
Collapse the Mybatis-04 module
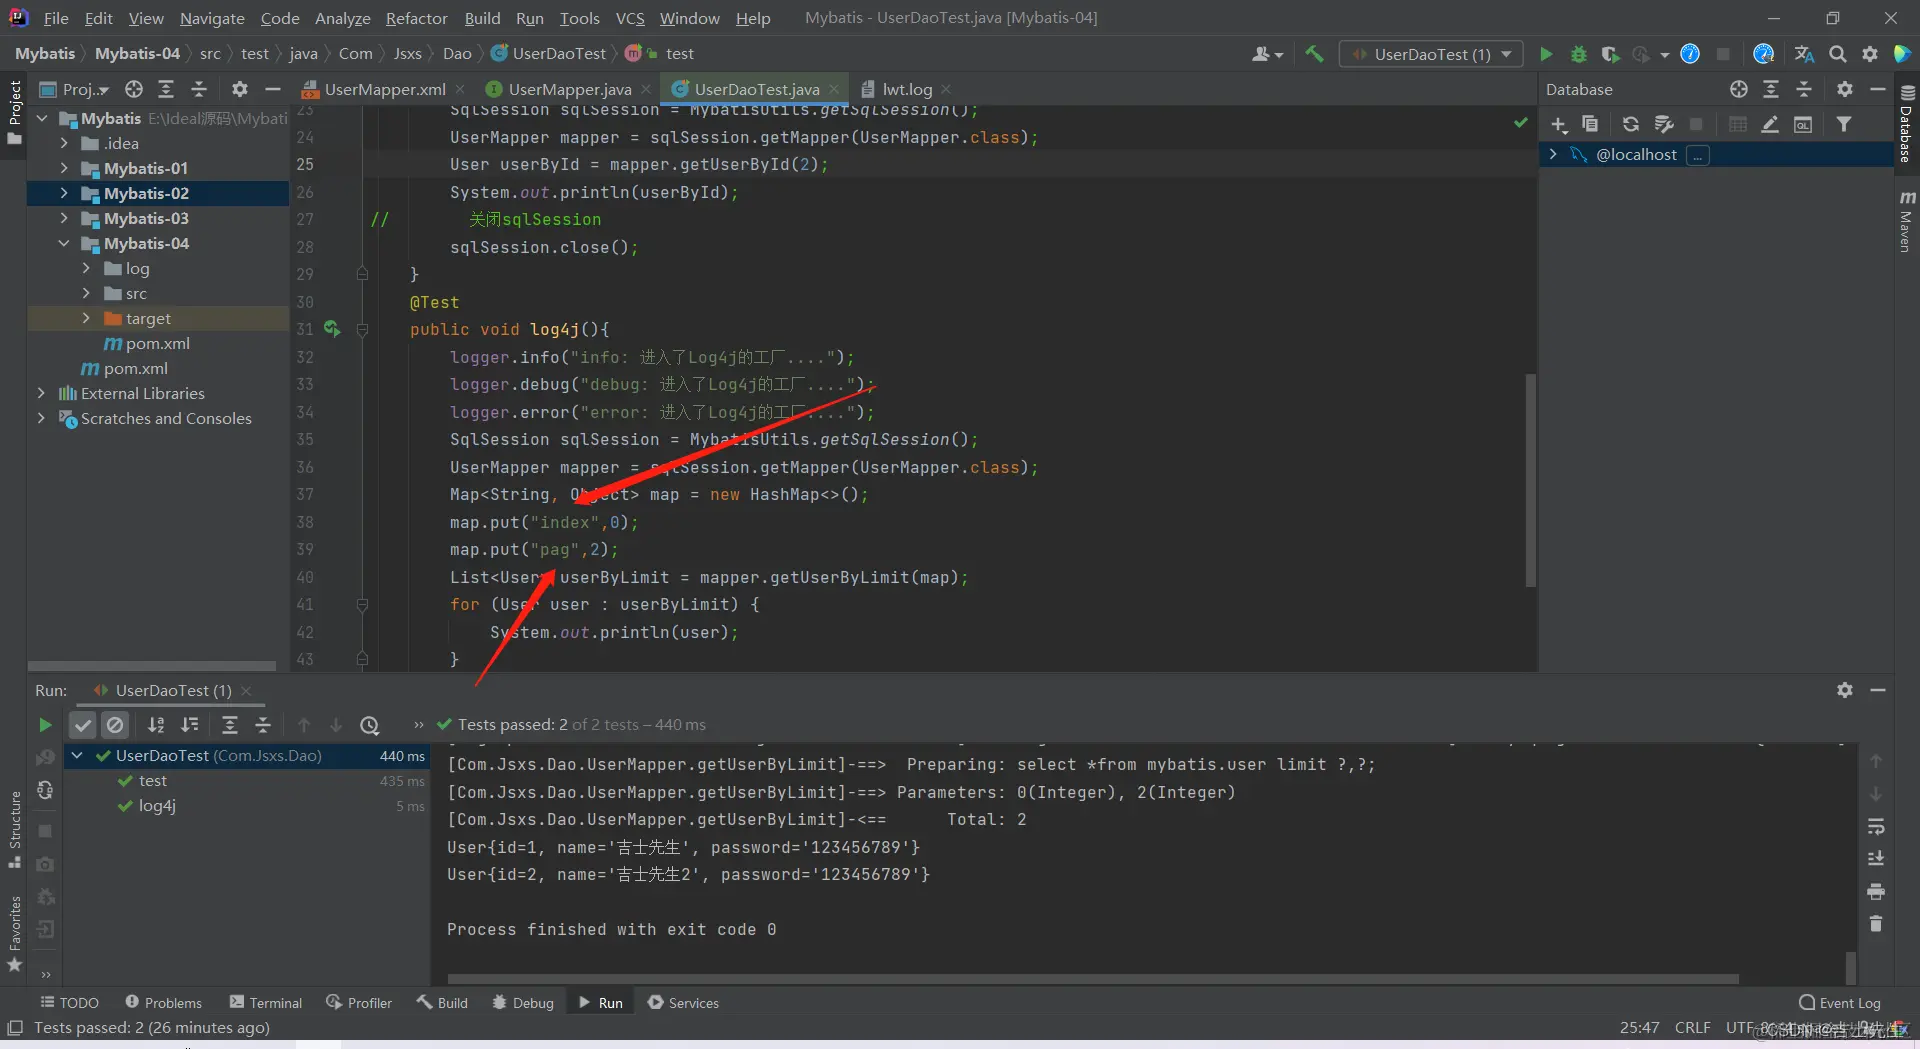64,243
